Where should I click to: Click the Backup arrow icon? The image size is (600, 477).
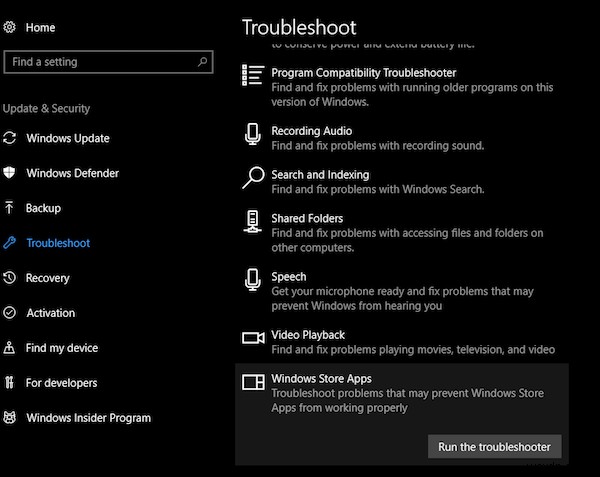(x=10, y=208)
